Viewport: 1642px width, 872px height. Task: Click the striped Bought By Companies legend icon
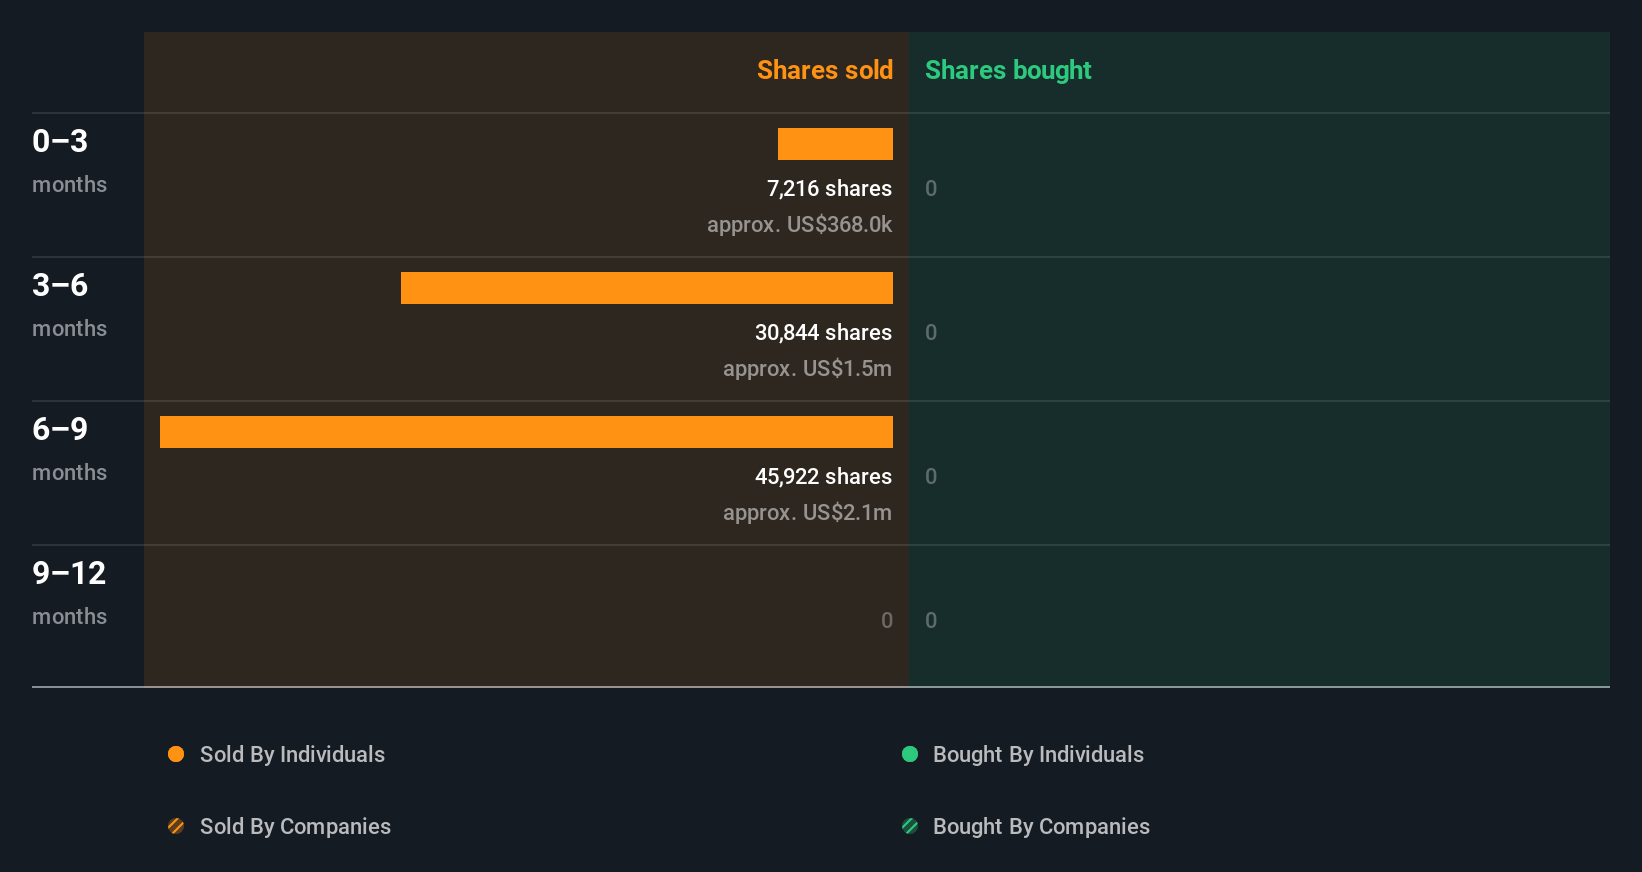(910, 826)
